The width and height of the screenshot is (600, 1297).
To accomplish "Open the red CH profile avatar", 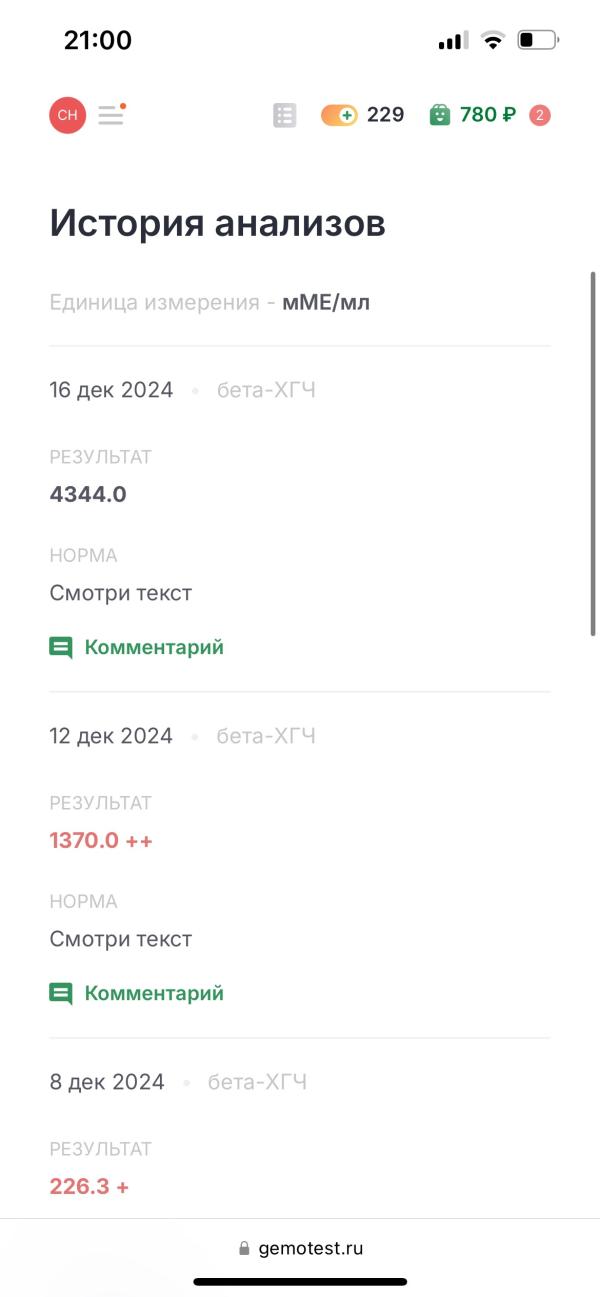I will click(68, 115).
